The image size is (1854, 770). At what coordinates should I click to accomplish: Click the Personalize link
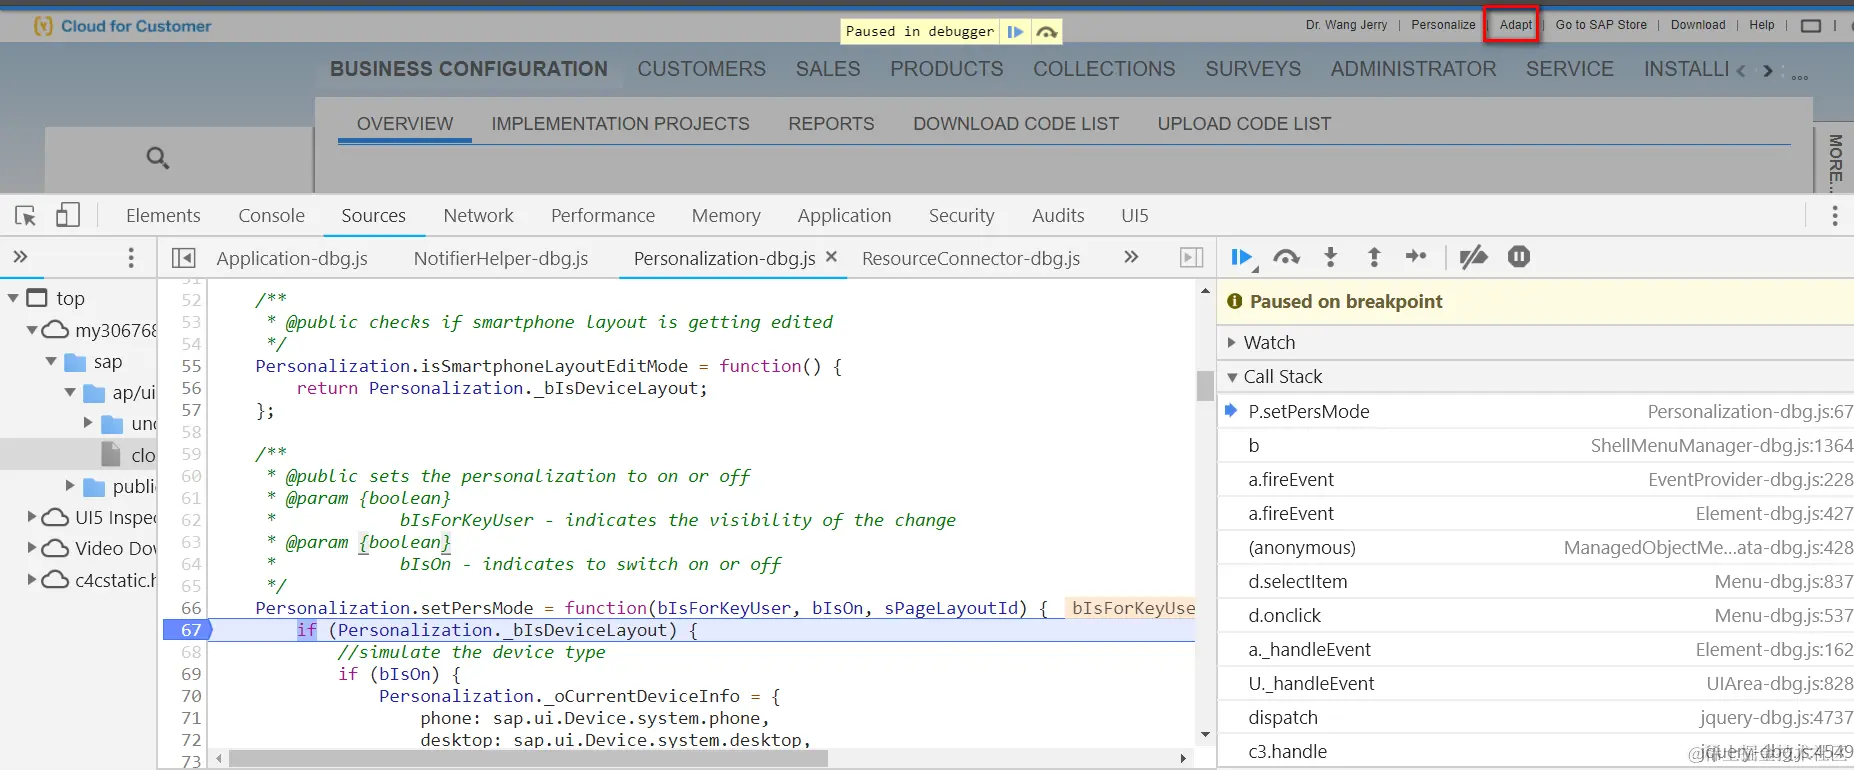pyautogui.click(x=1443, y=25)
